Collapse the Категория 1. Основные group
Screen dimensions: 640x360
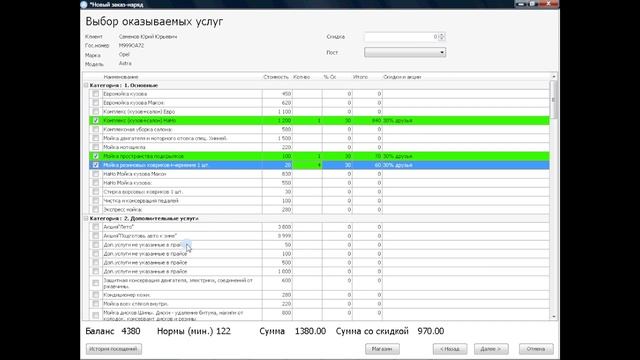click(86, 85)
